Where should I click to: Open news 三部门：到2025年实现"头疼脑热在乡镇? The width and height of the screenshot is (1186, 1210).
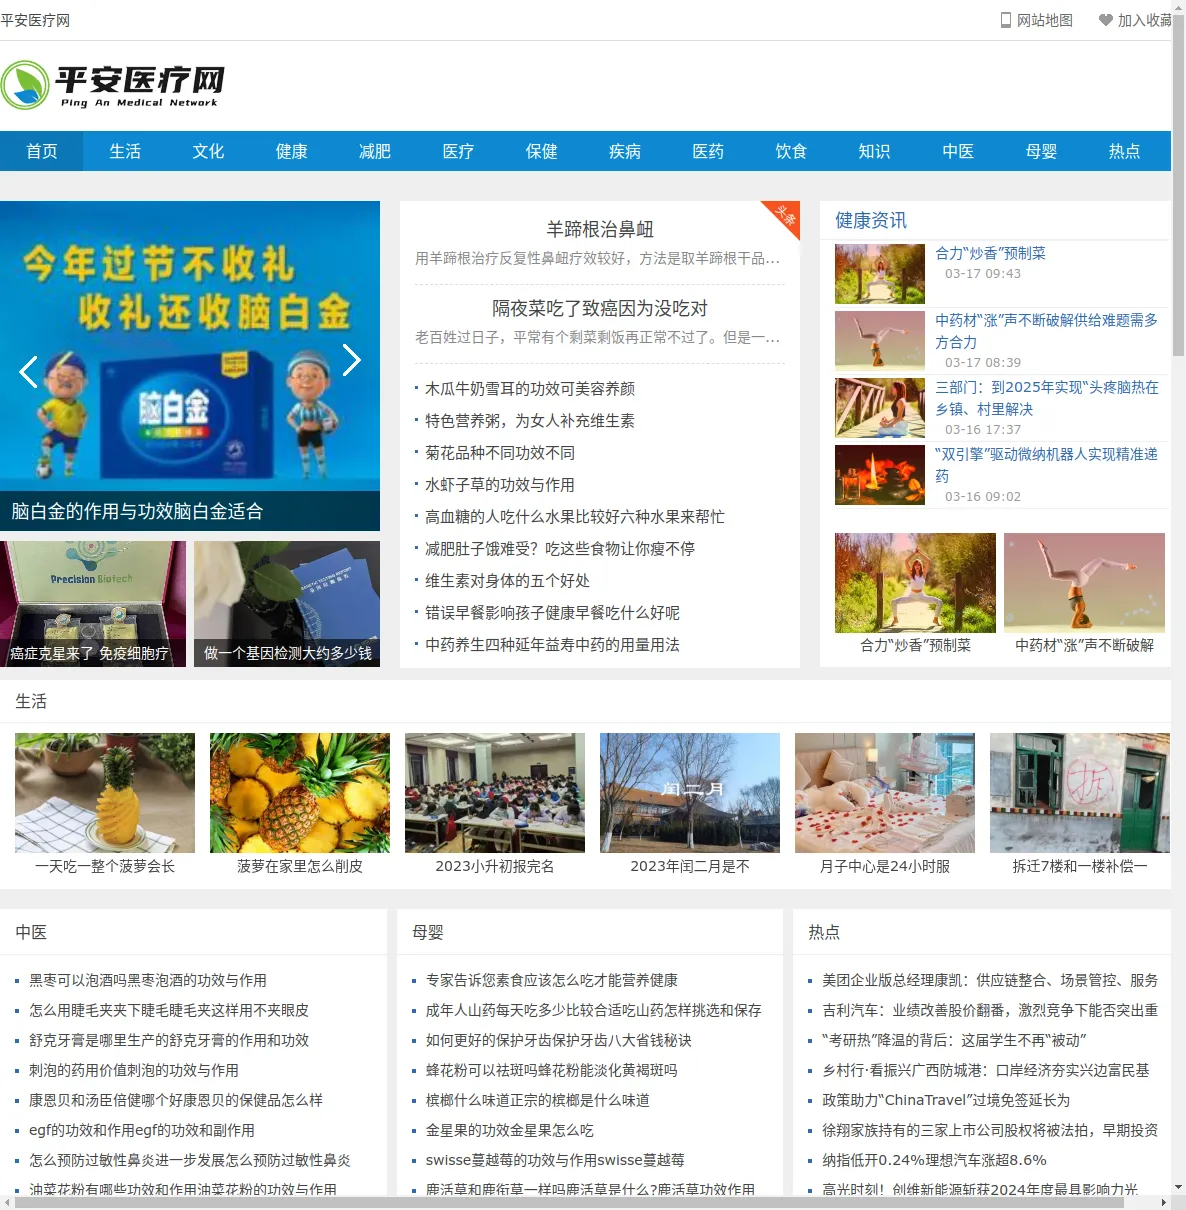[1046, 398]
